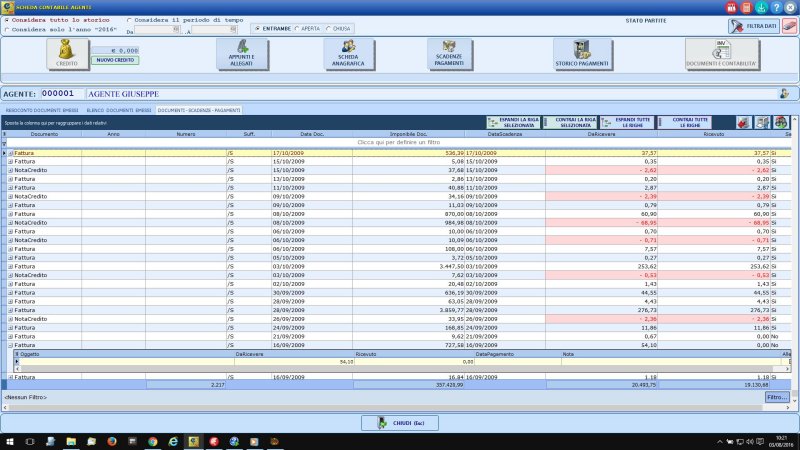The width and height of the screenshot is (800, 450).
Task: Click the horizontal scrollbar below the grid
Action: (x=396, y=408)
